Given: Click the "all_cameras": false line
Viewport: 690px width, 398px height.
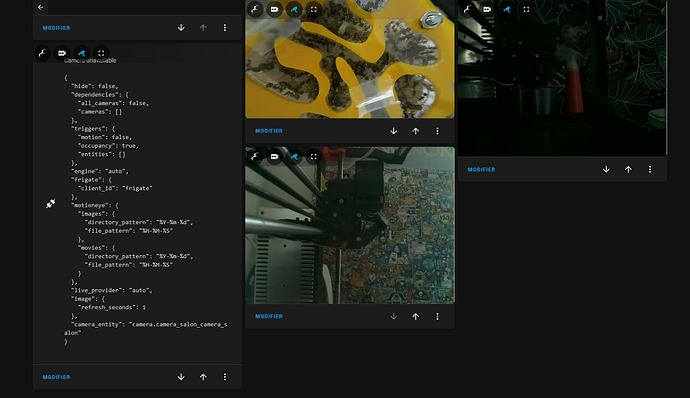Looking at the screenshot, I should [114, 103].
